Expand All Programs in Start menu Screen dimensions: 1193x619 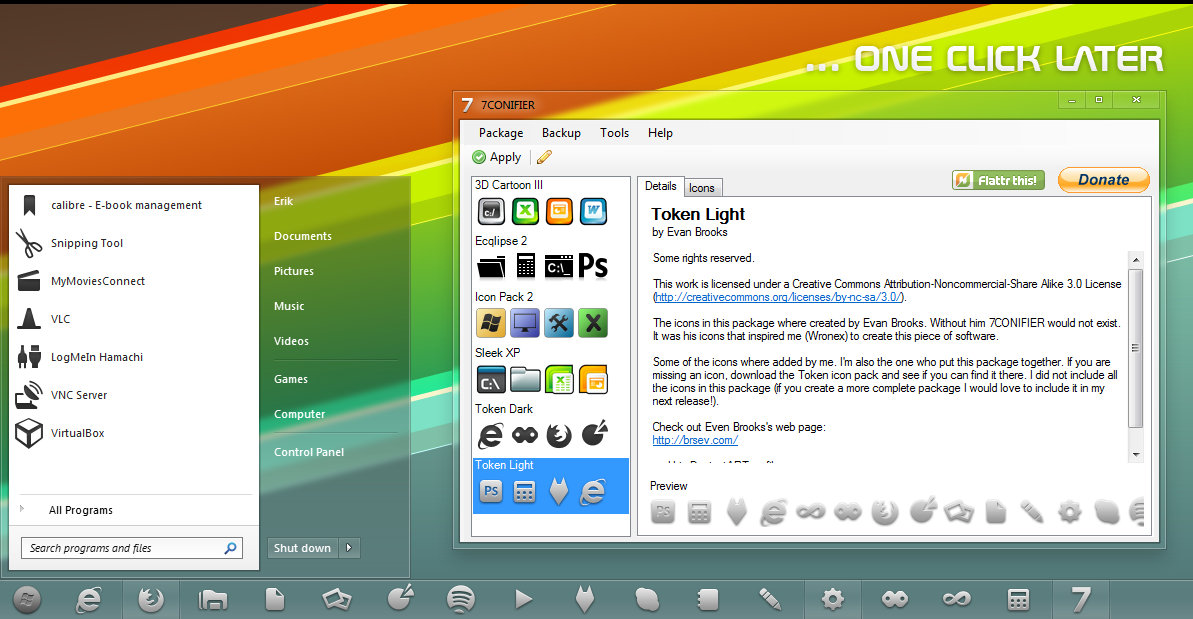coord(81,510)
